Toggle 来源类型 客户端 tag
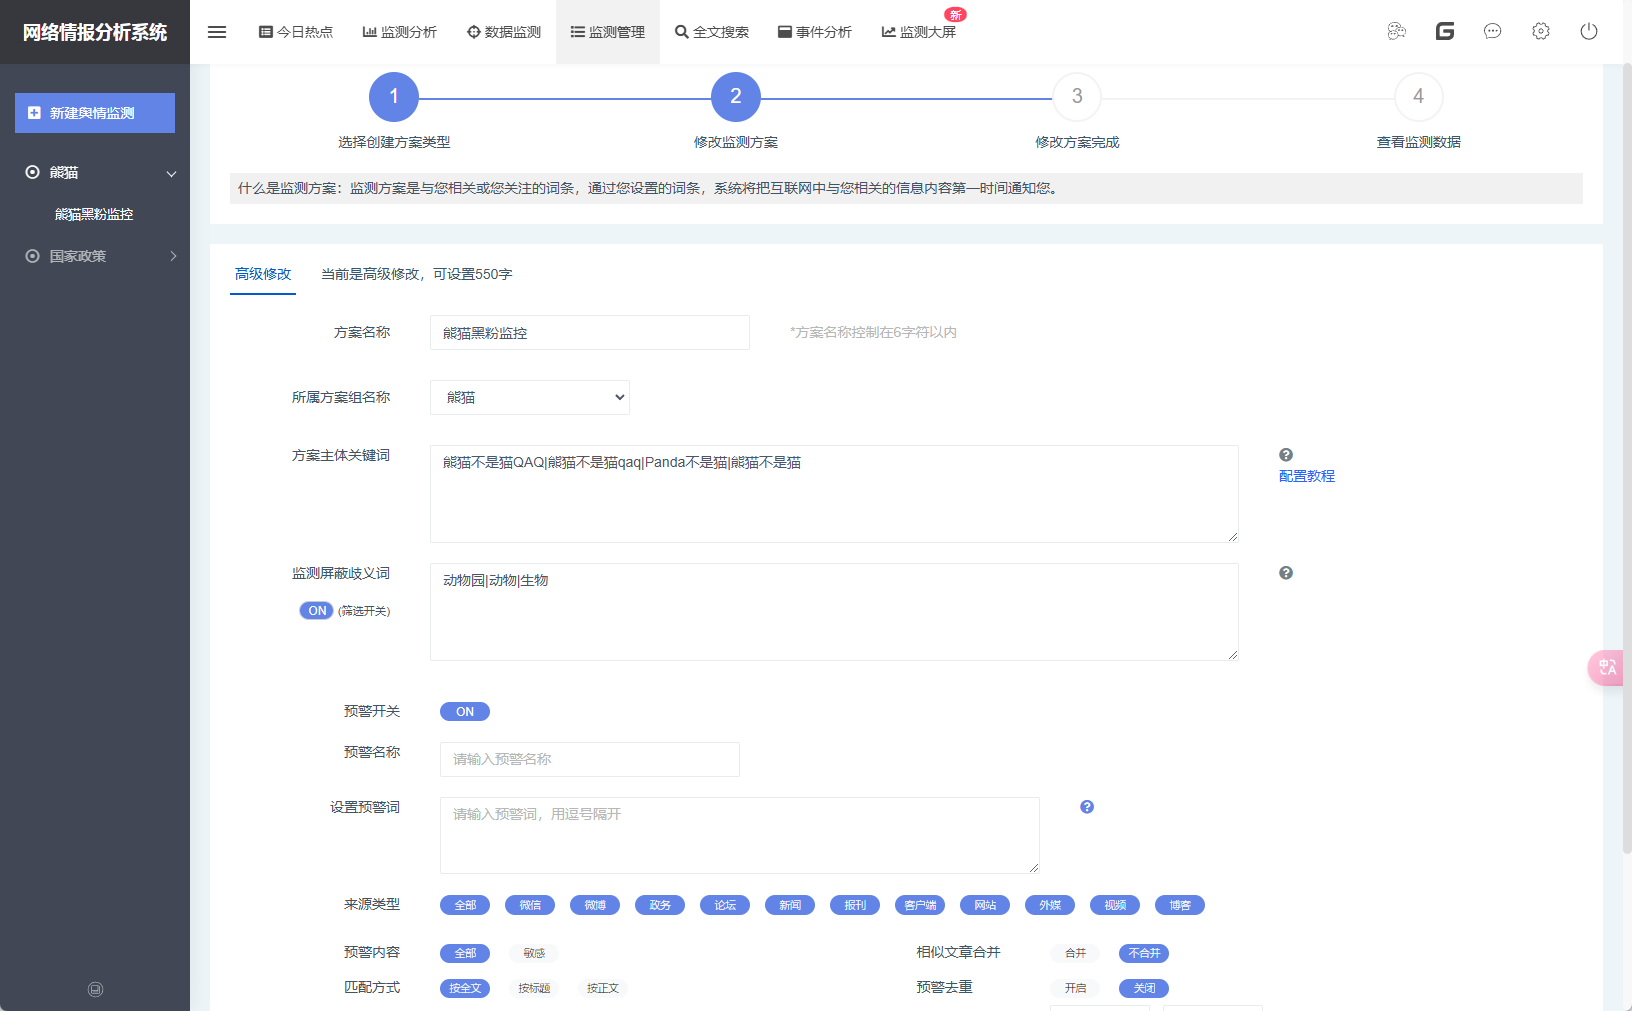The height and width of the screenshot is (1011, 1632). 920,905
